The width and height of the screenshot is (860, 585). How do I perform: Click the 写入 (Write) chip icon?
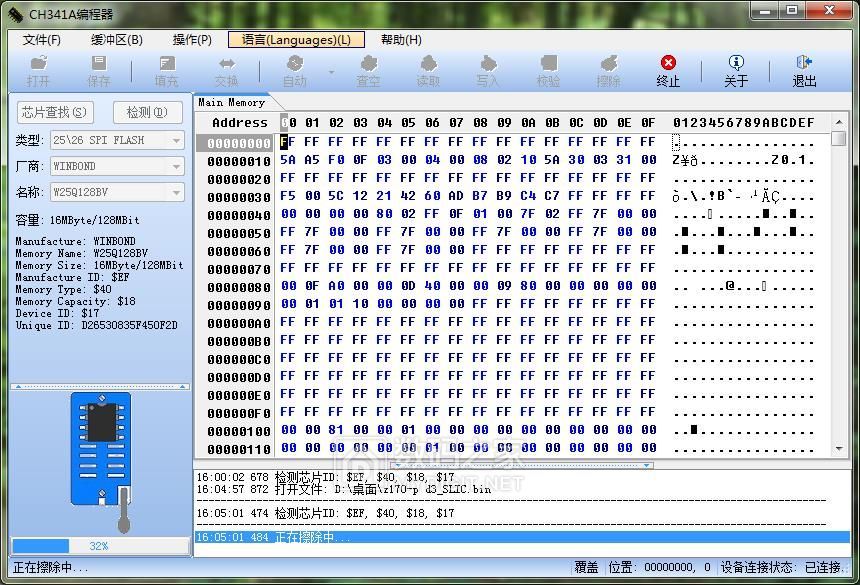[x=488, y=70]
